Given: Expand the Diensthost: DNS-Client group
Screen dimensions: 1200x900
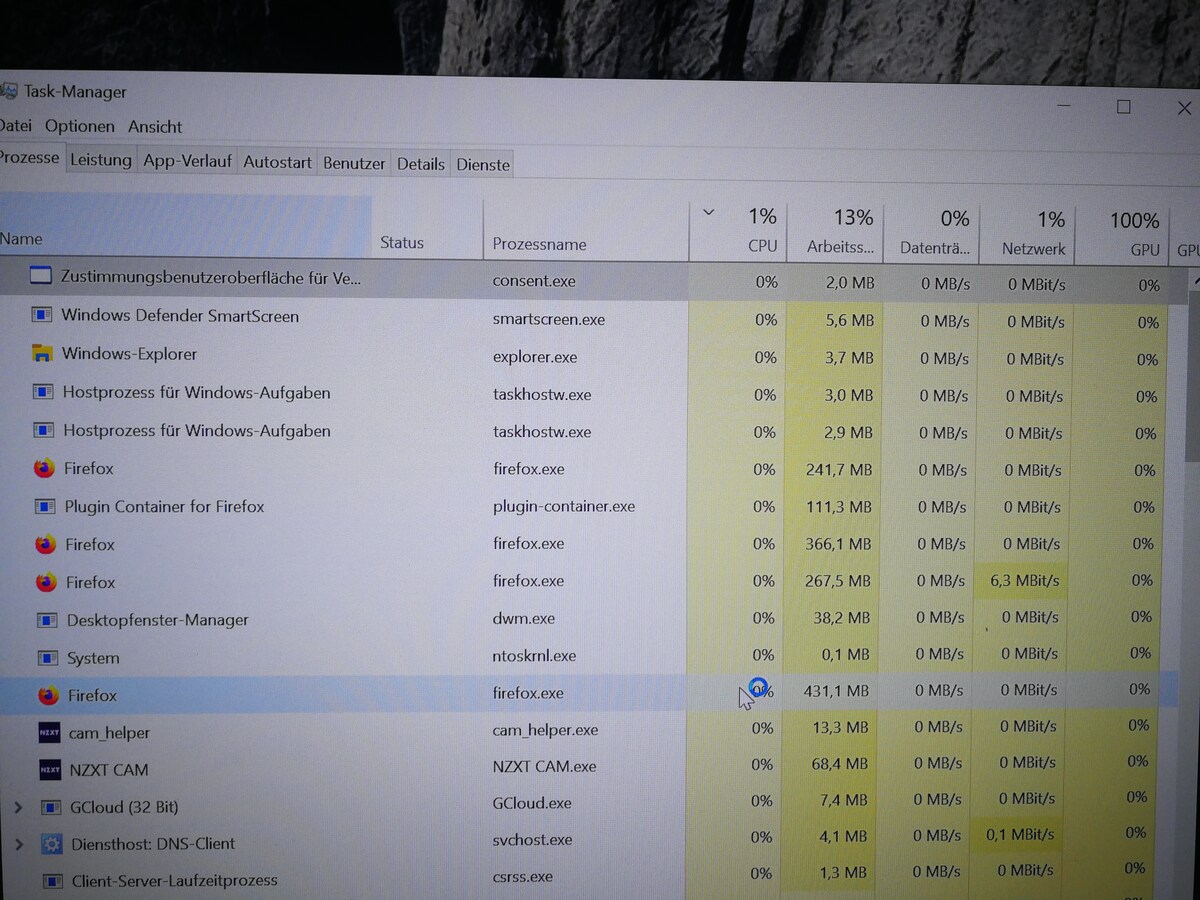Looking at the screenshot, I should pyautogui.click(x=18, y=844).
